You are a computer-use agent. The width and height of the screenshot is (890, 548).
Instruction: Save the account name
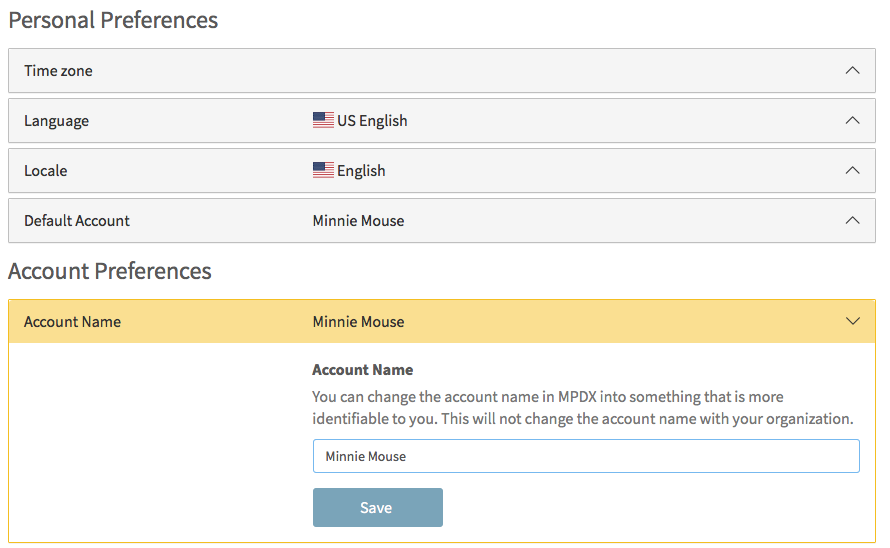click(377, 507)
